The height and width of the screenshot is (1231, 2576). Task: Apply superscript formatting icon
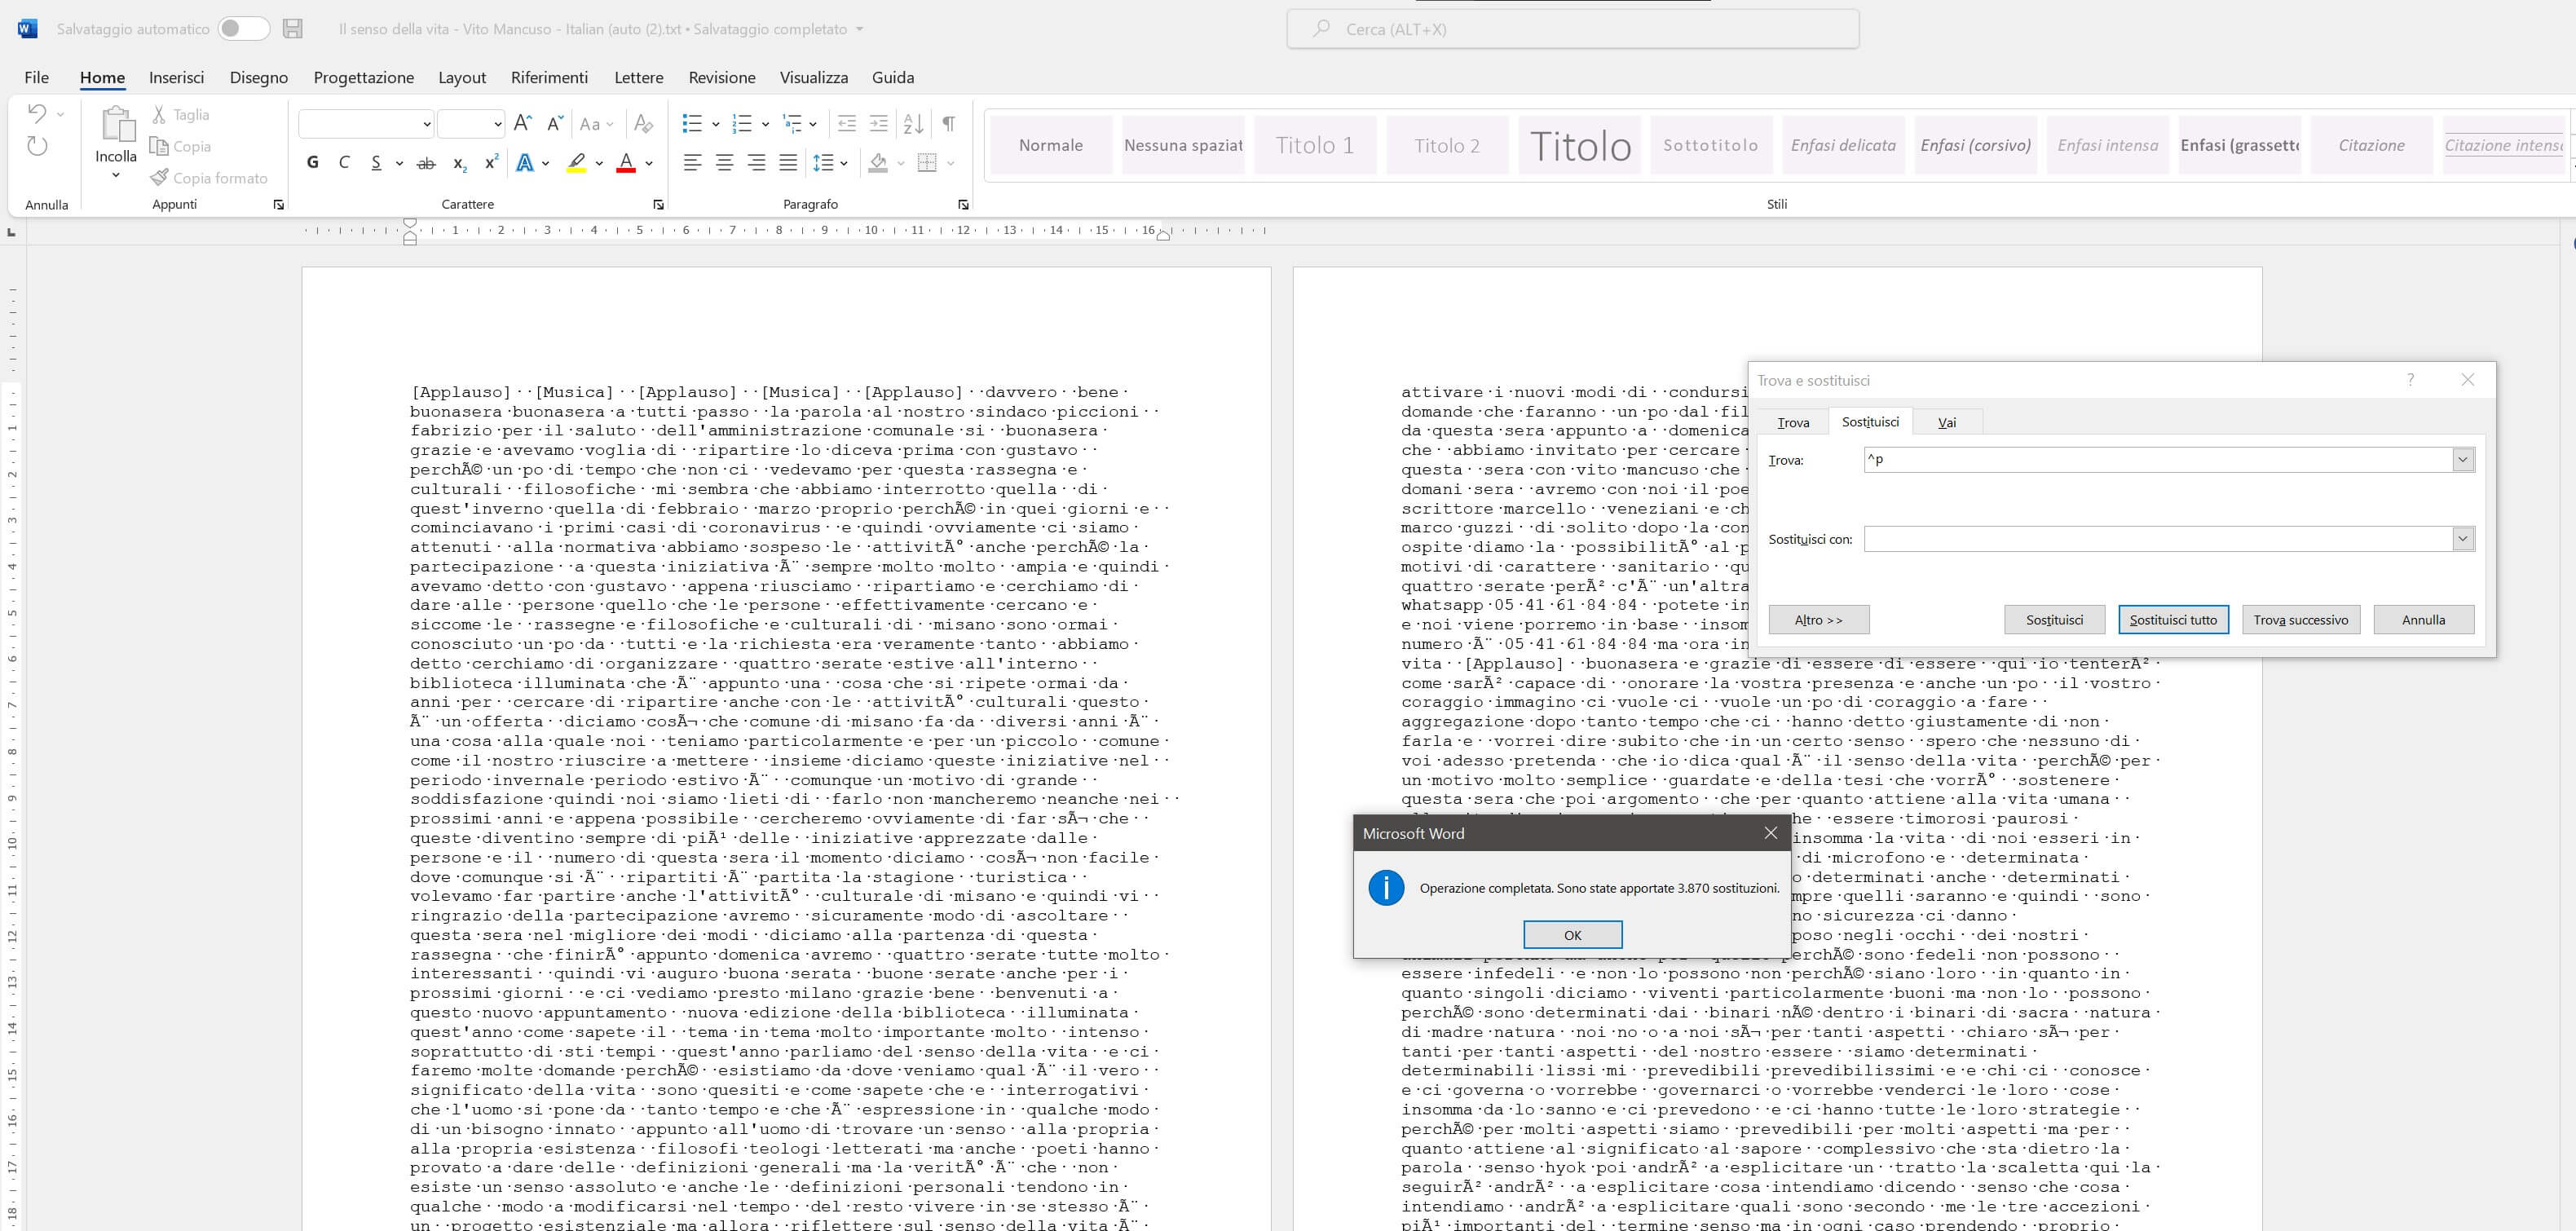(x=491, y=162)
